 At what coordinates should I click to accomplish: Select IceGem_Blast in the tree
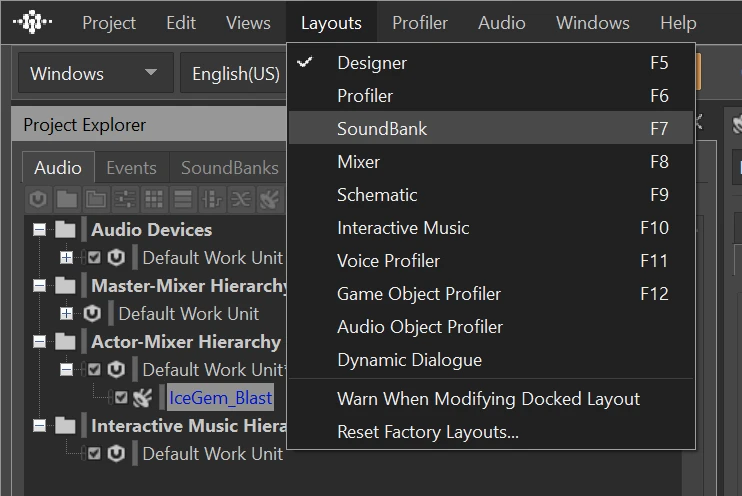[220, 397]
